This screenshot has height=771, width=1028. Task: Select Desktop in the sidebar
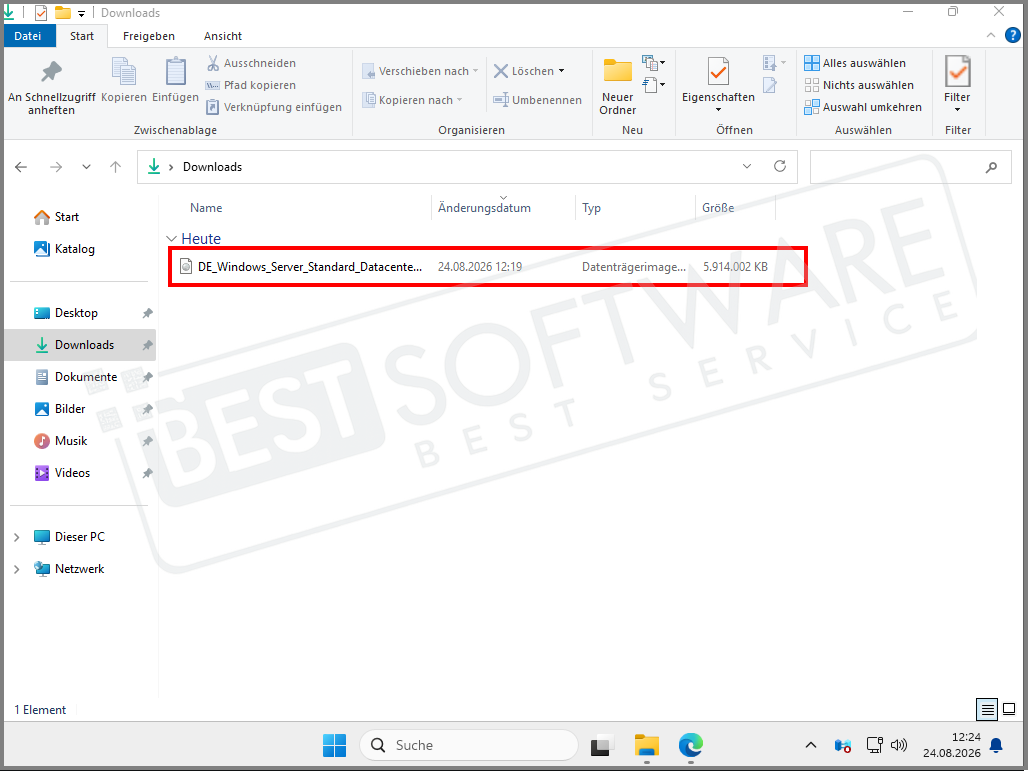66,313
